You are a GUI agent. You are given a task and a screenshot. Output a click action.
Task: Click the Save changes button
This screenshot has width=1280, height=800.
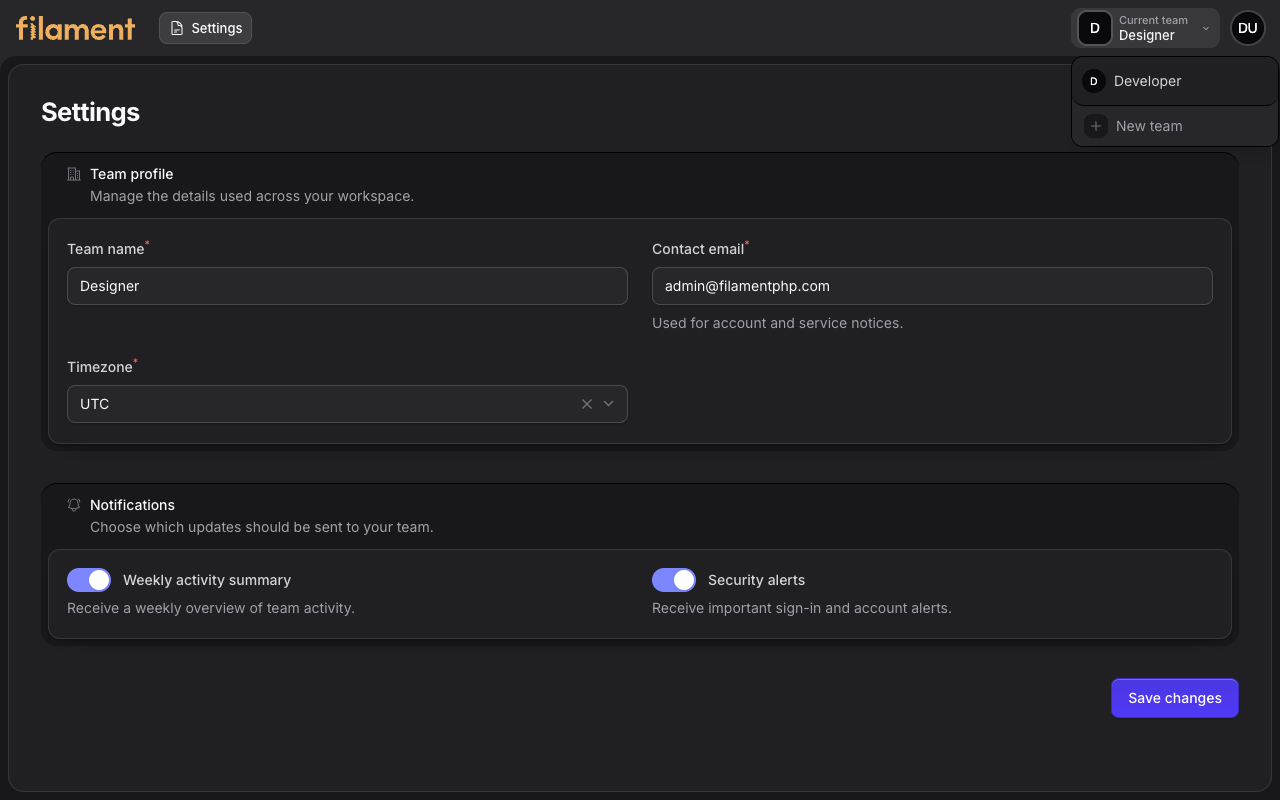click(x=1175, y=698)
